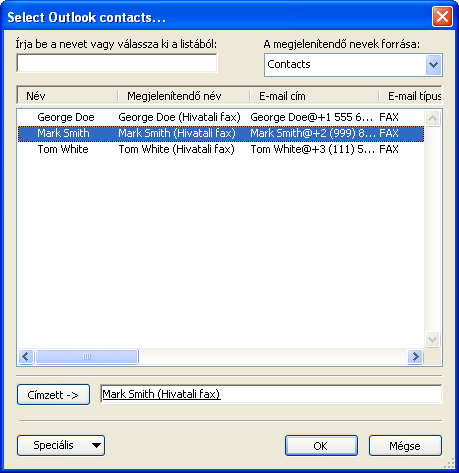Viewport: 459px width, 473px height.
Task: Click the horizontal scrollbar right arrow
Action: (415, 357)
